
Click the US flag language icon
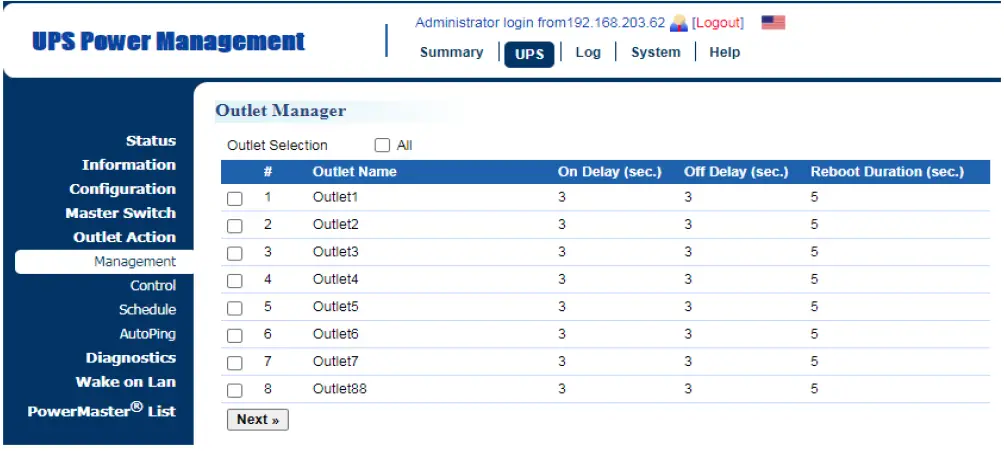point(773,23)
